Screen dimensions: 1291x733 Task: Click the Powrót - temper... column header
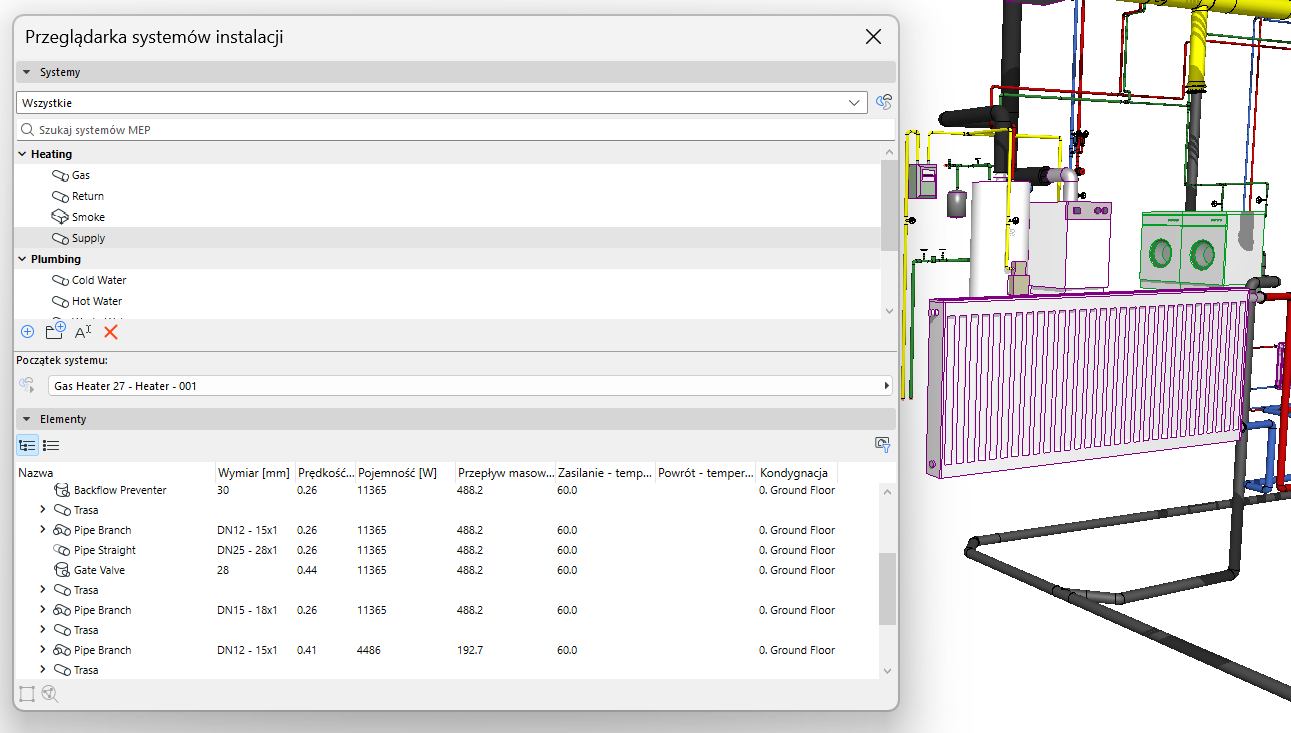pyautogui.click(x=705, y=472)
